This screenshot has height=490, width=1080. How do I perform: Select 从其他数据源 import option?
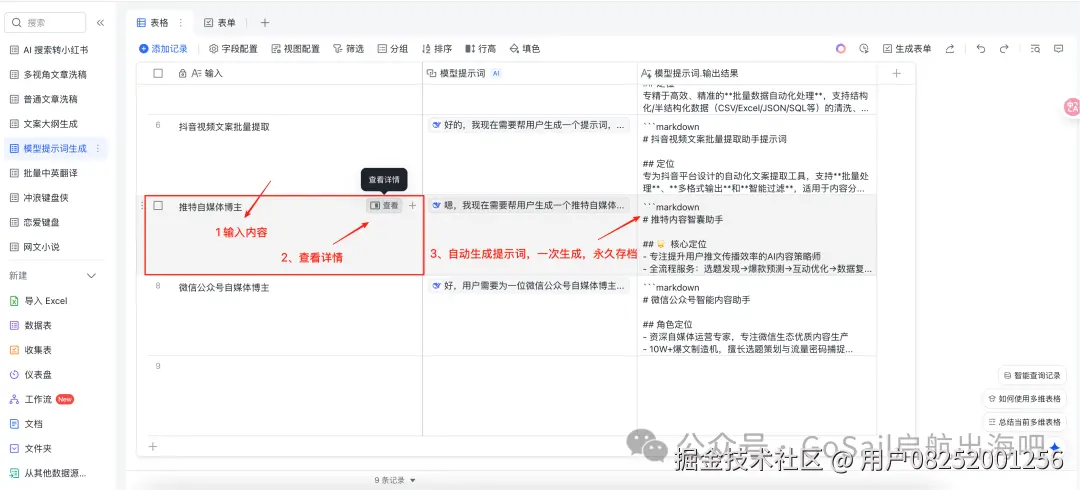click(55, 473)
